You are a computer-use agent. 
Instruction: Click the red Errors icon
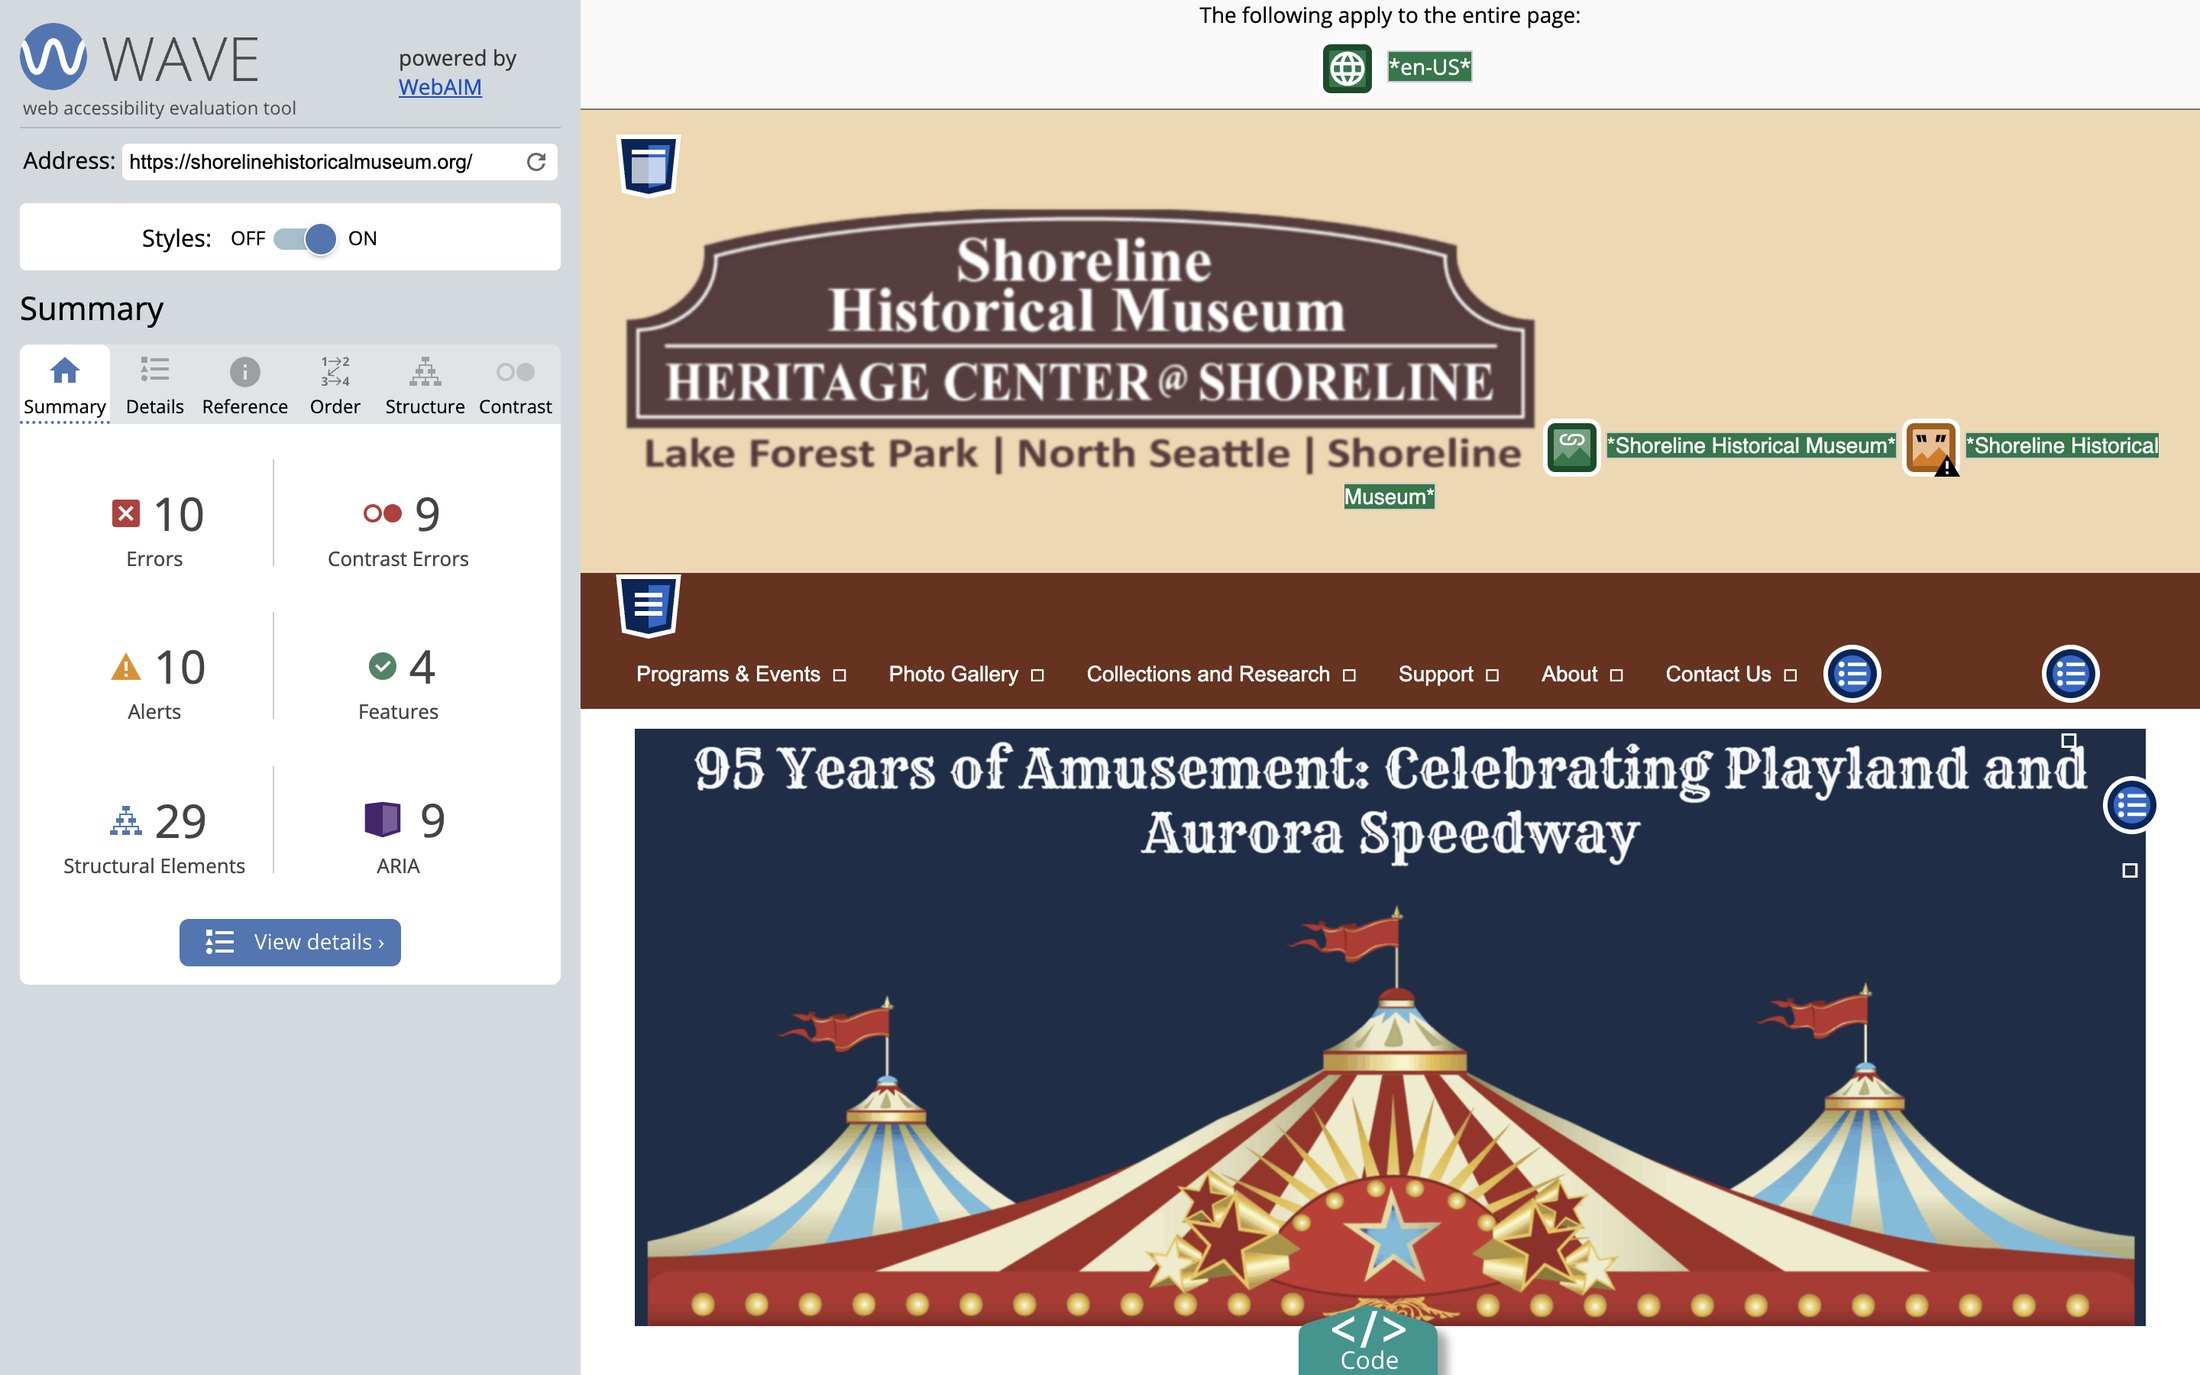point(125,513)
